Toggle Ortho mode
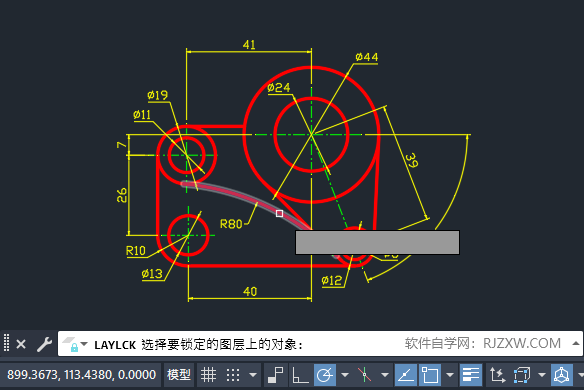The width and height of the screenshot is (584, 390). tap(300, 375)
